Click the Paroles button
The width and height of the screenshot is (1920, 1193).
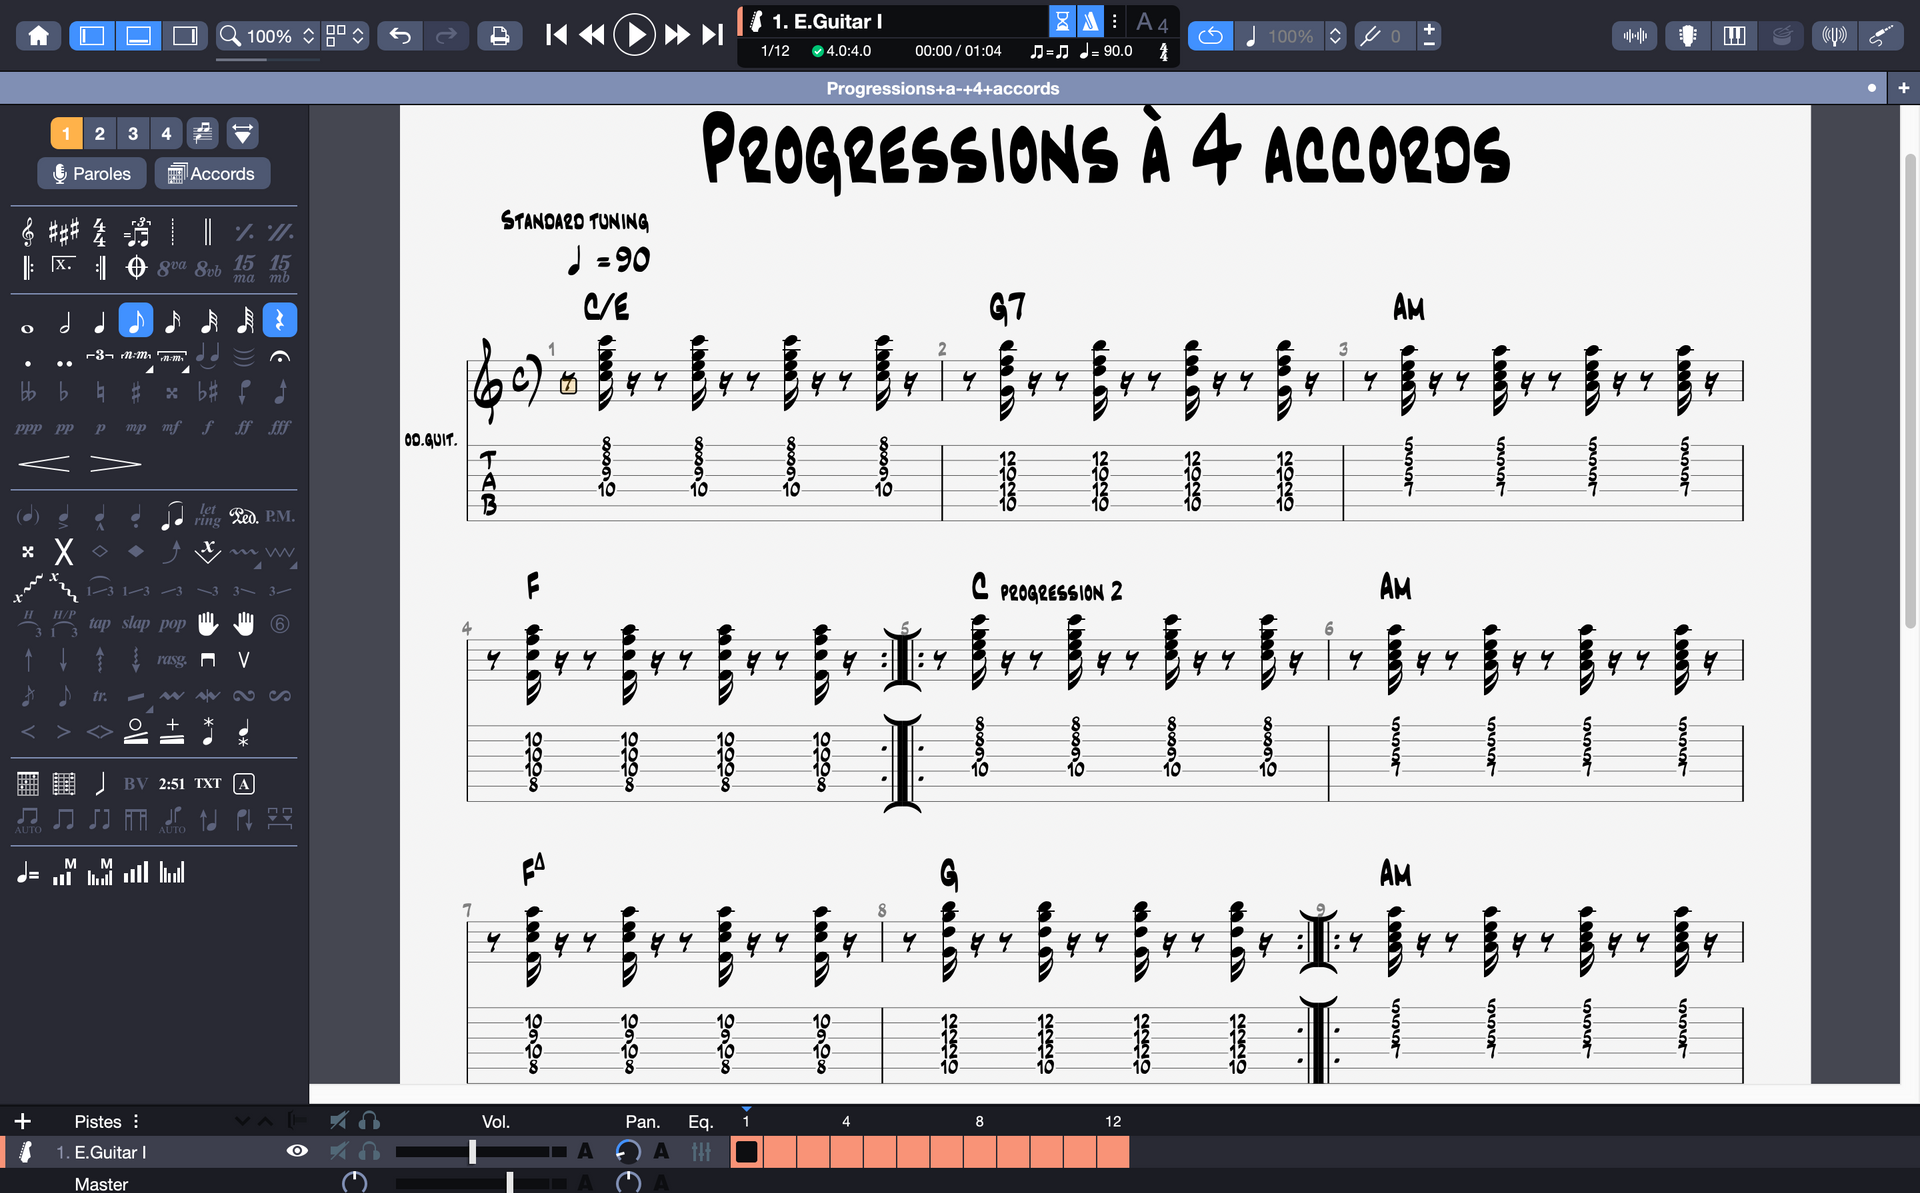(x=92, y=174)
